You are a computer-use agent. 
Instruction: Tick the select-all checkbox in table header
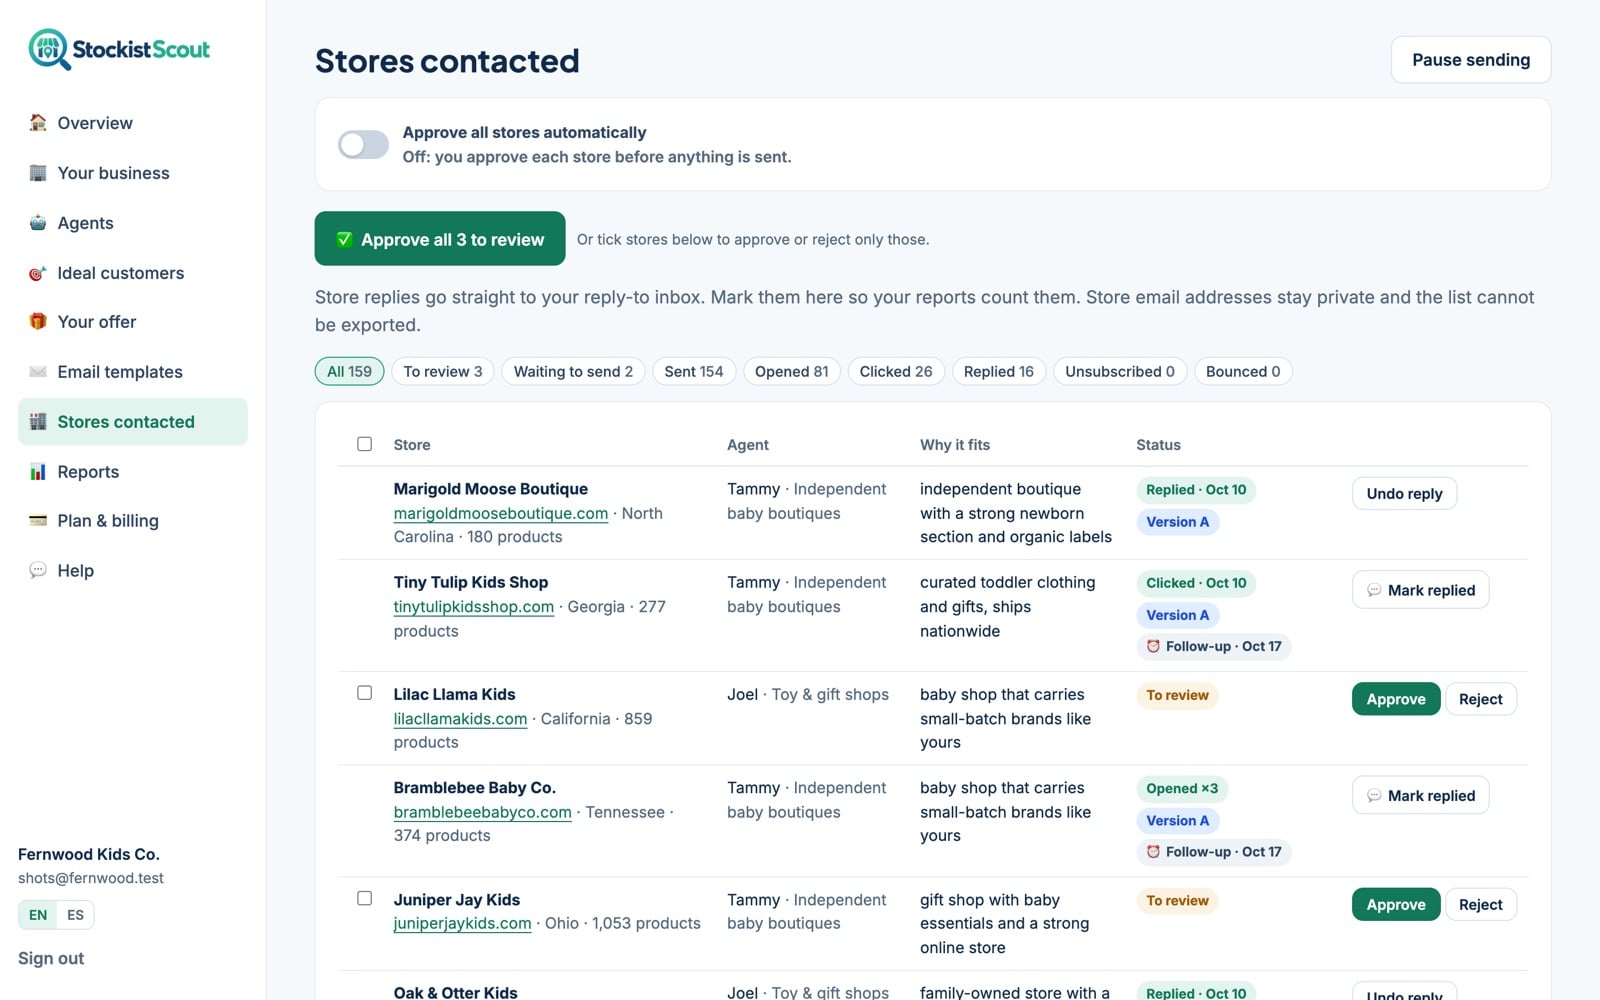[365, 444]
